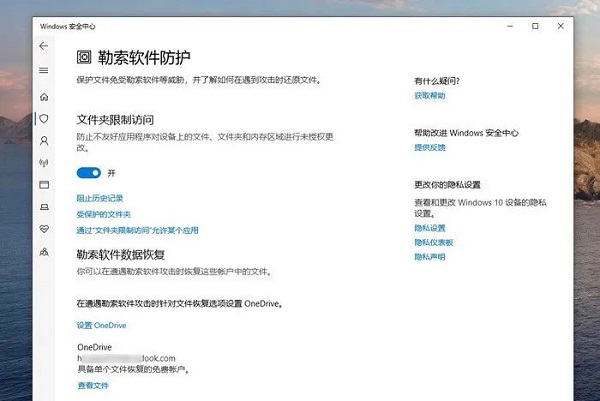Open app and browser control icon
600x401 pixels.
[x=44, y=185]
